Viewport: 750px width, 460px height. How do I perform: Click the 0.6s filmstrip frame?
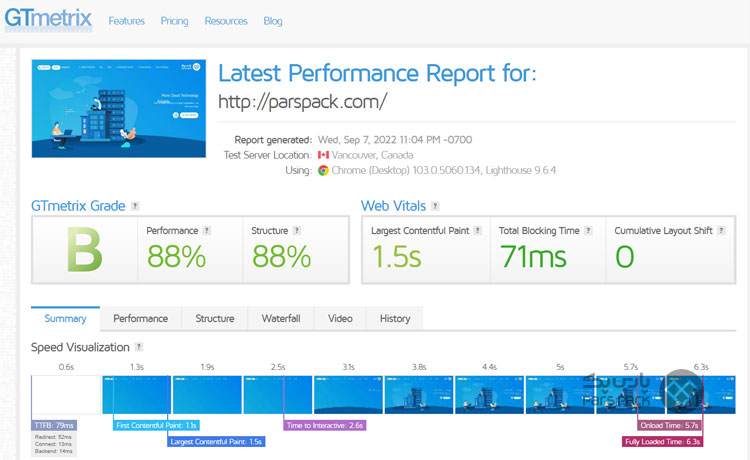(66, 394)
